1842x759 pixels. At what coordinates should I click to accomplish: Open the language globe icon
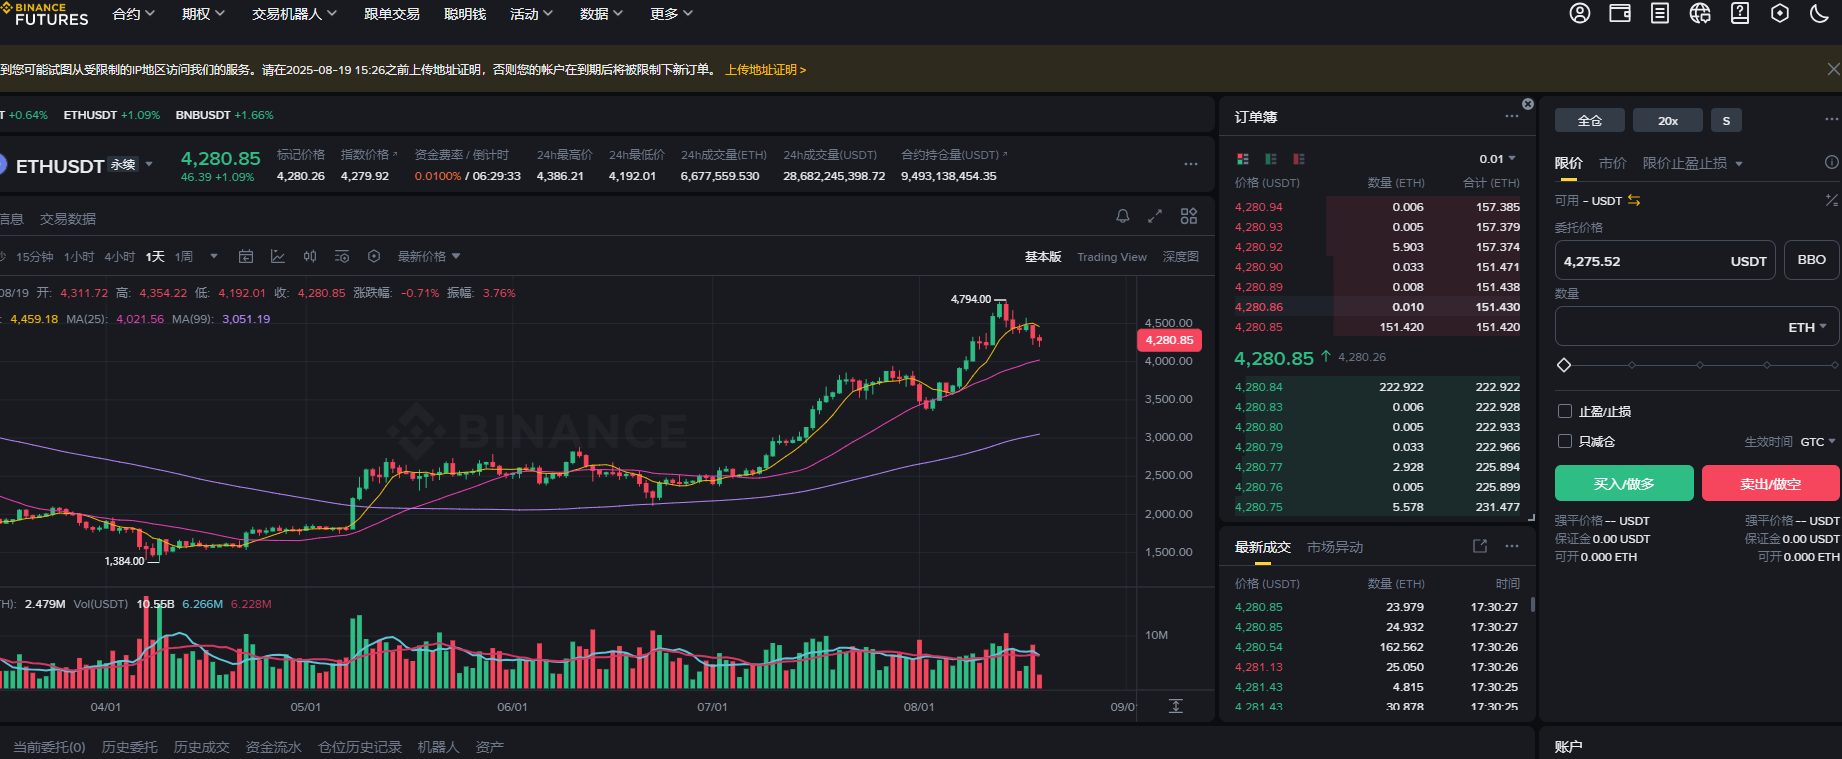pyautogui.click(x=1700, y=13)
